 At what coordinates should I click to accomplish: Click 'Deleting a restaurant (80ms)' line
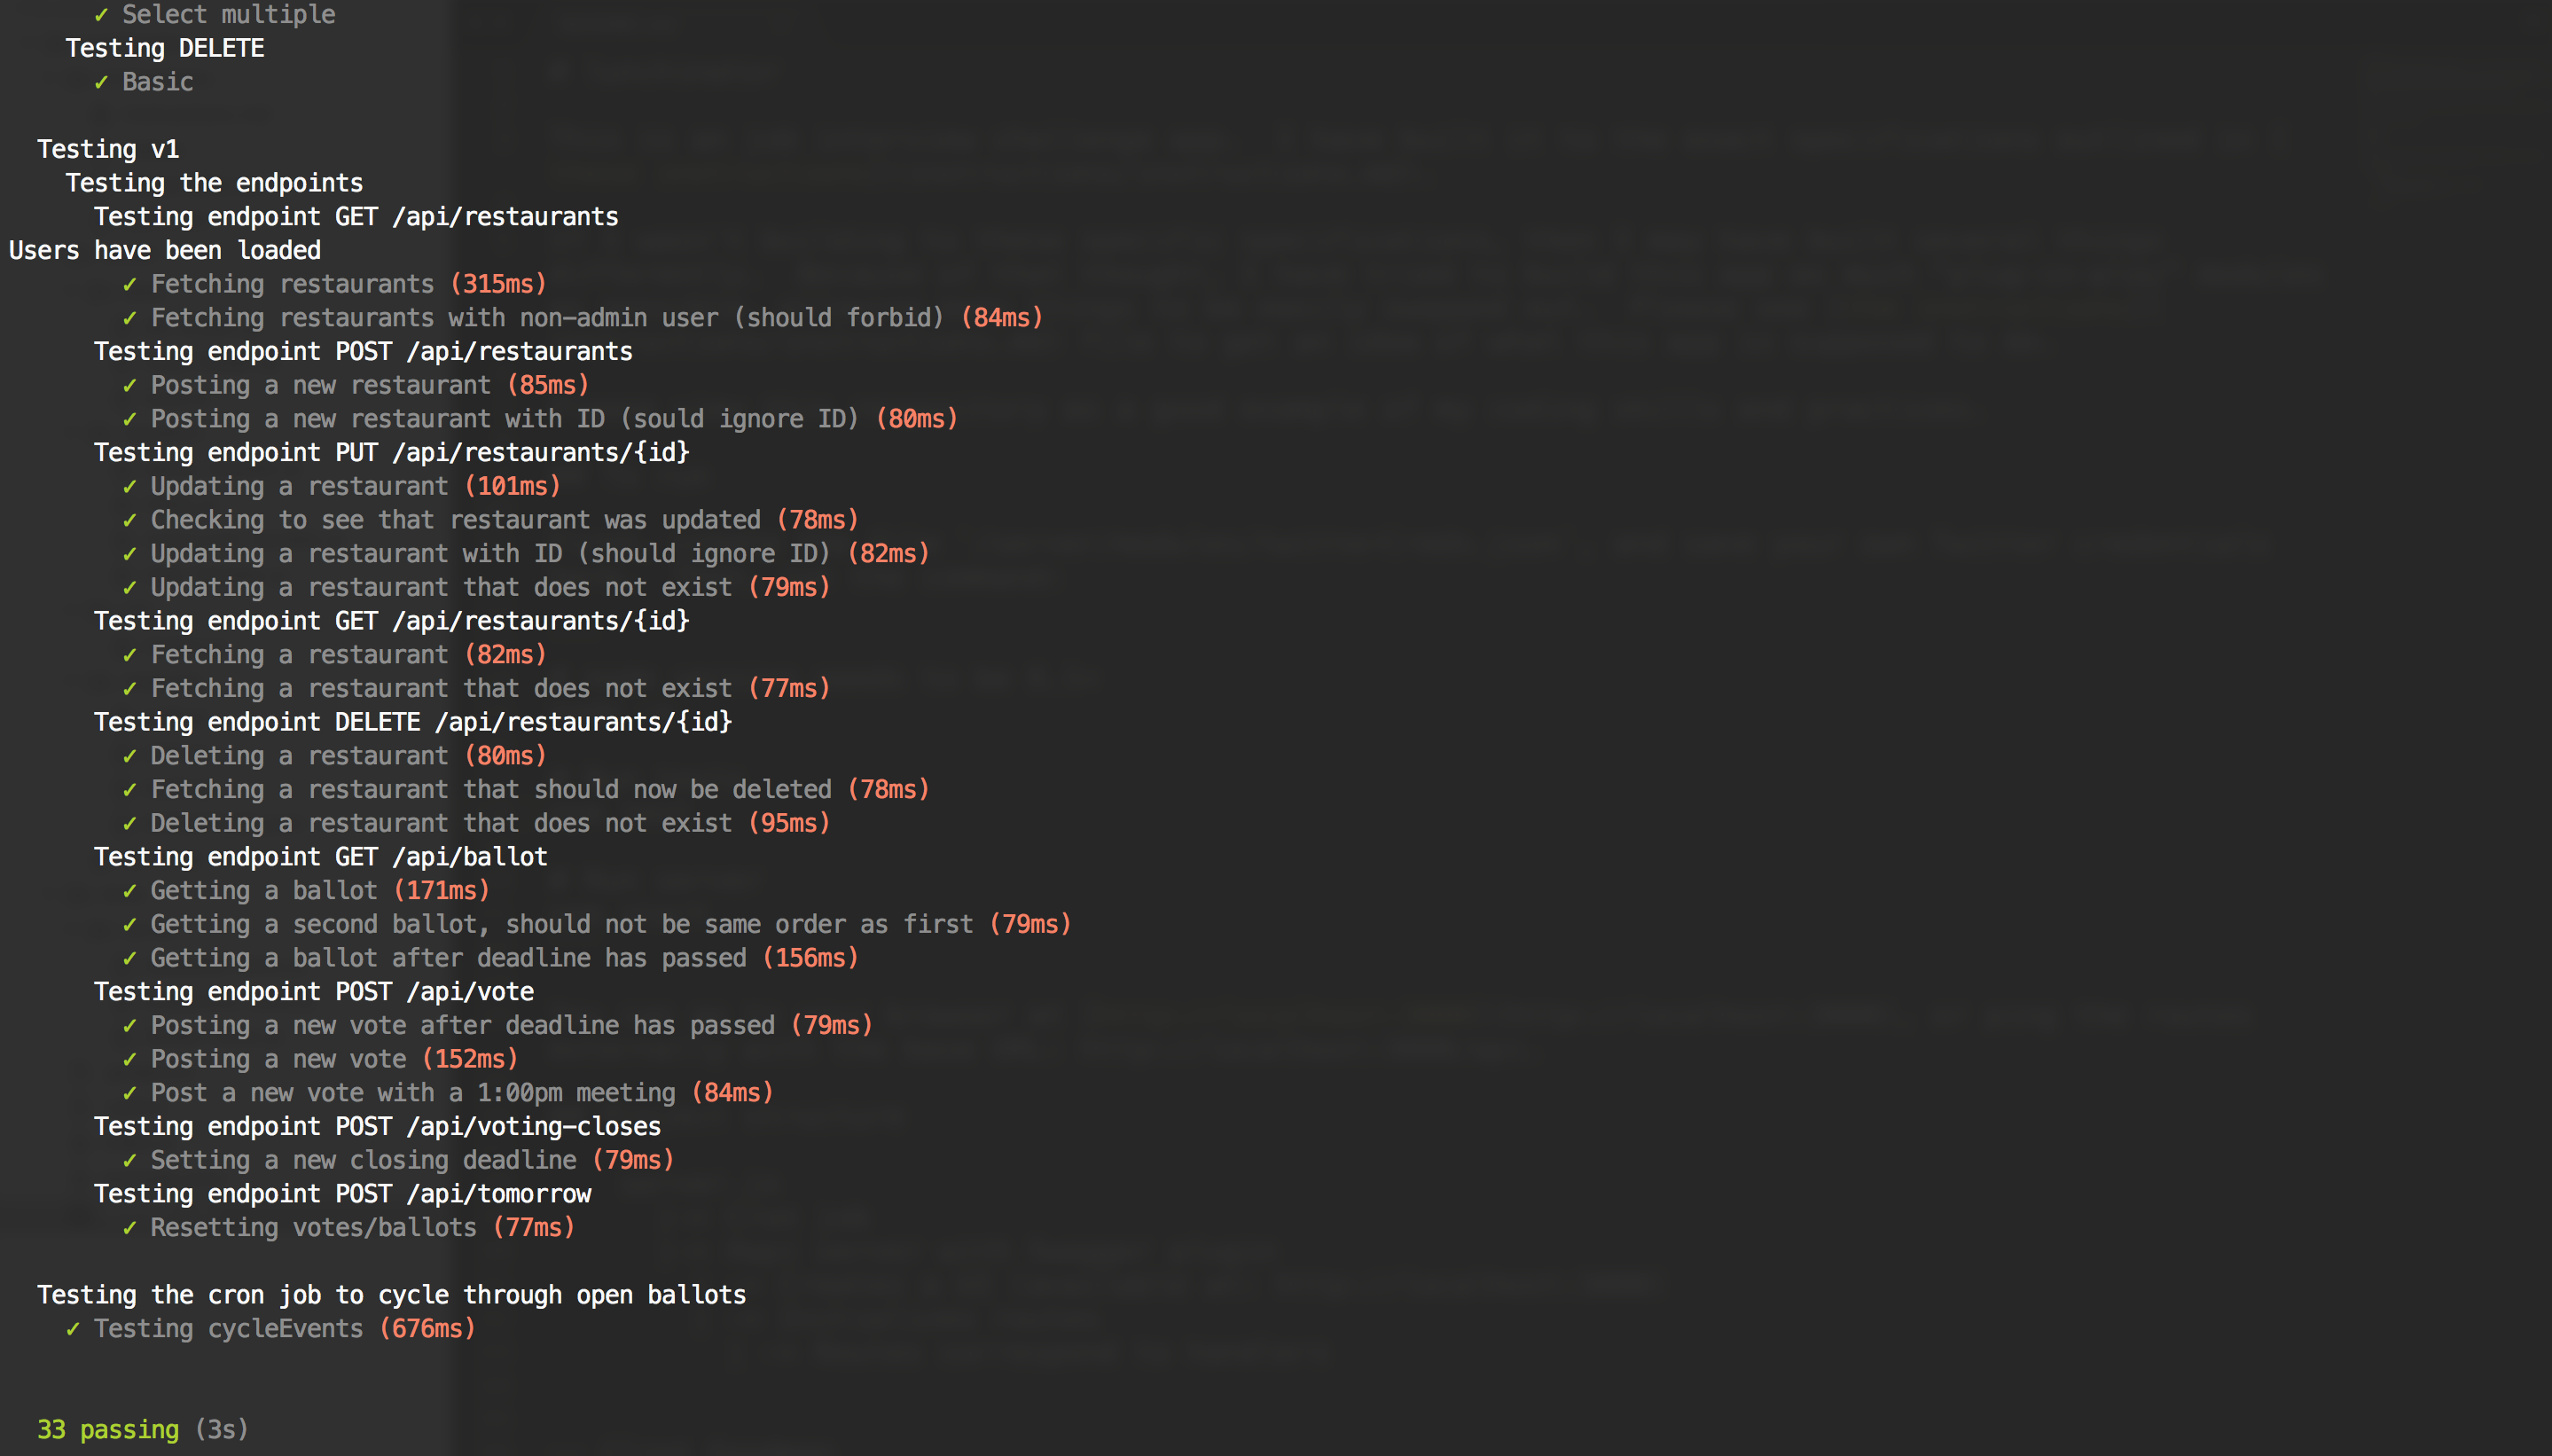coord(335,756)
